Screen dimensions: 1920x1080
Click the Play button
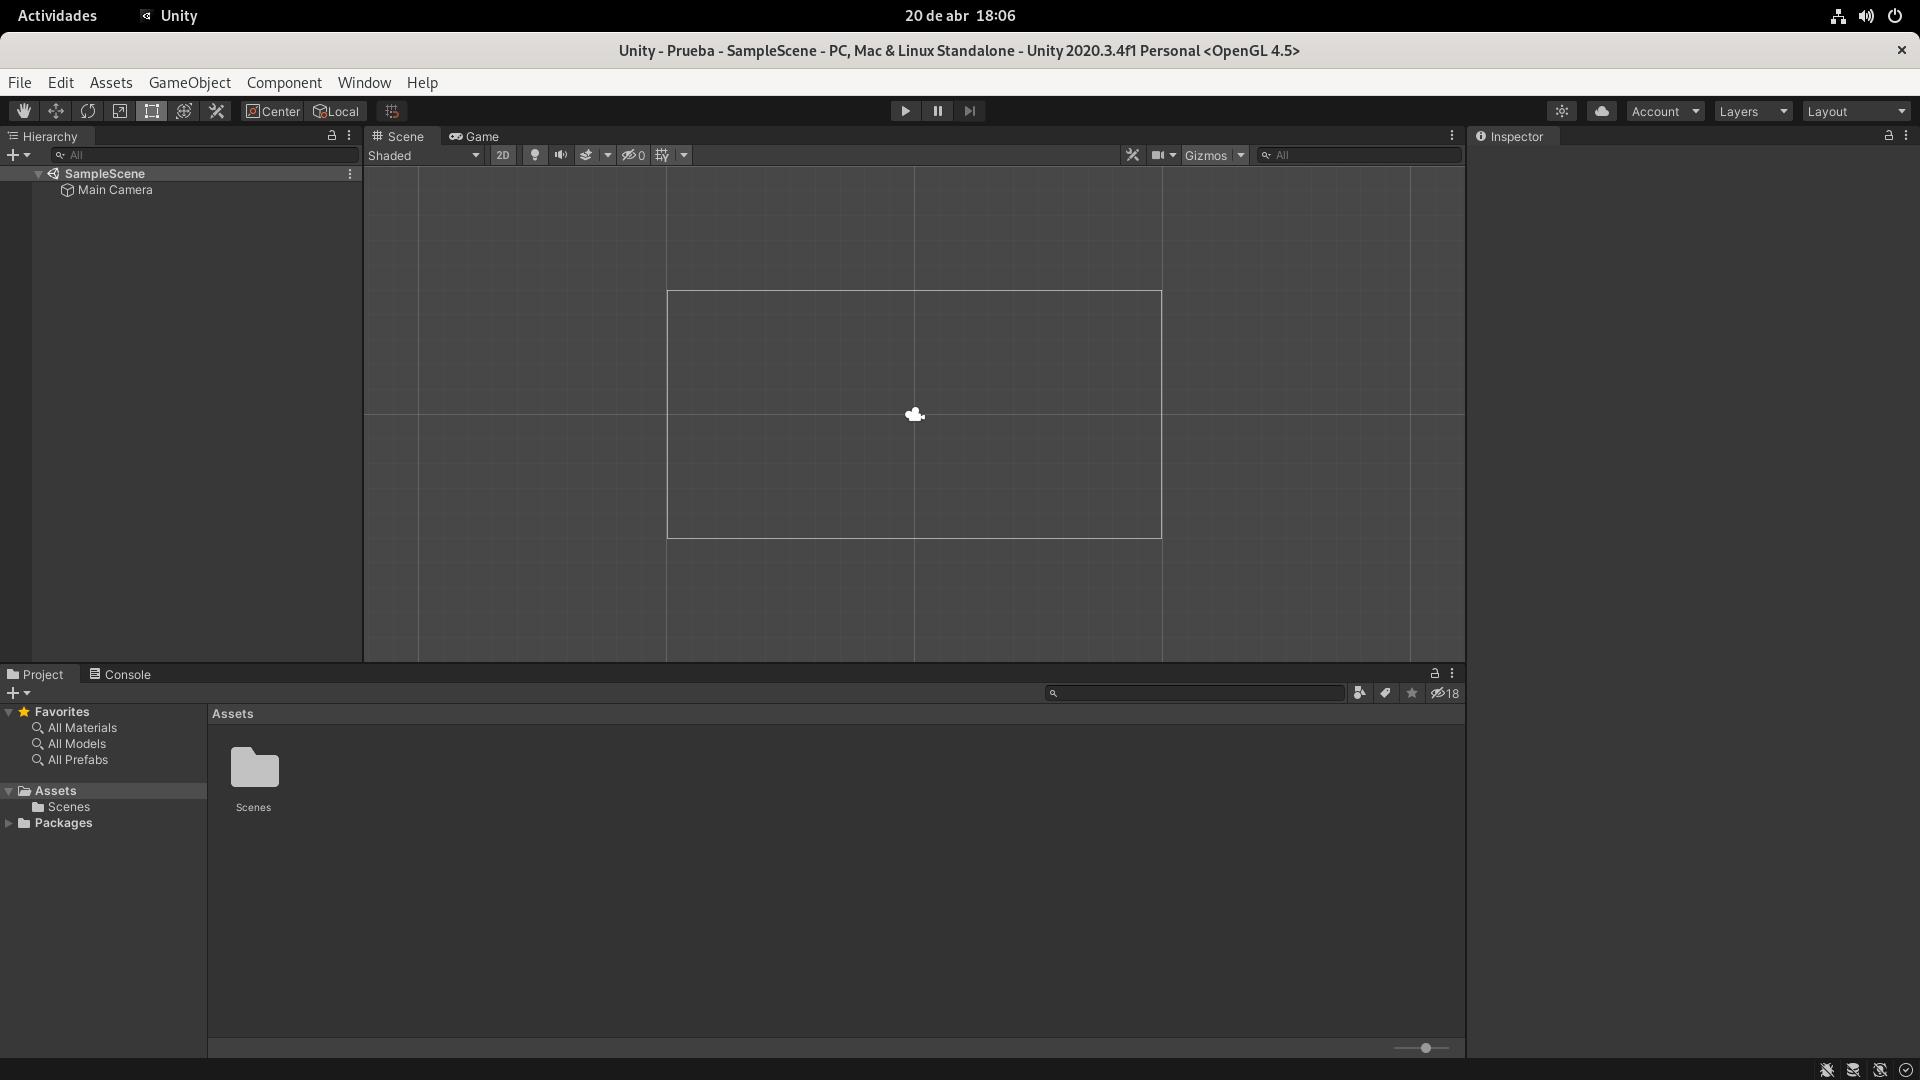[905, 111]
